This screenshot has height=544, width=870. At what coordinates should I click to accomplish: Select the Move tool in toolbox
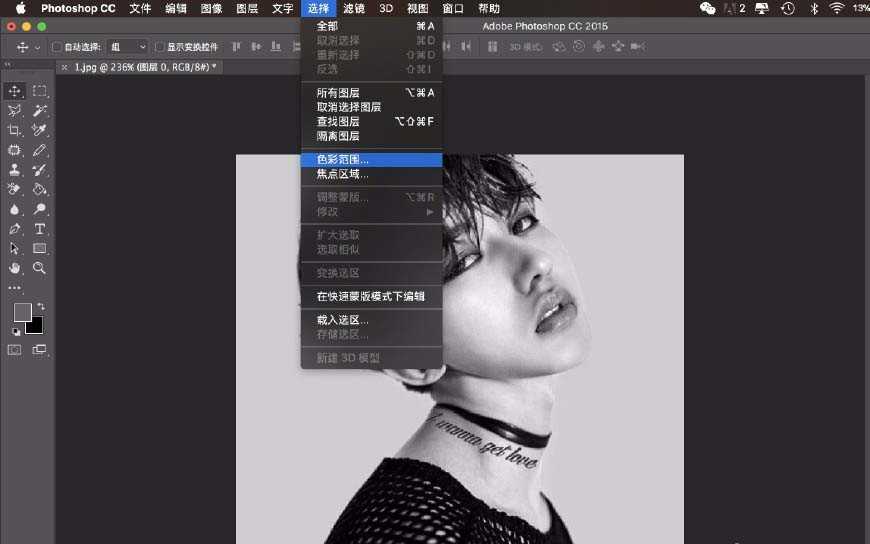15,91
